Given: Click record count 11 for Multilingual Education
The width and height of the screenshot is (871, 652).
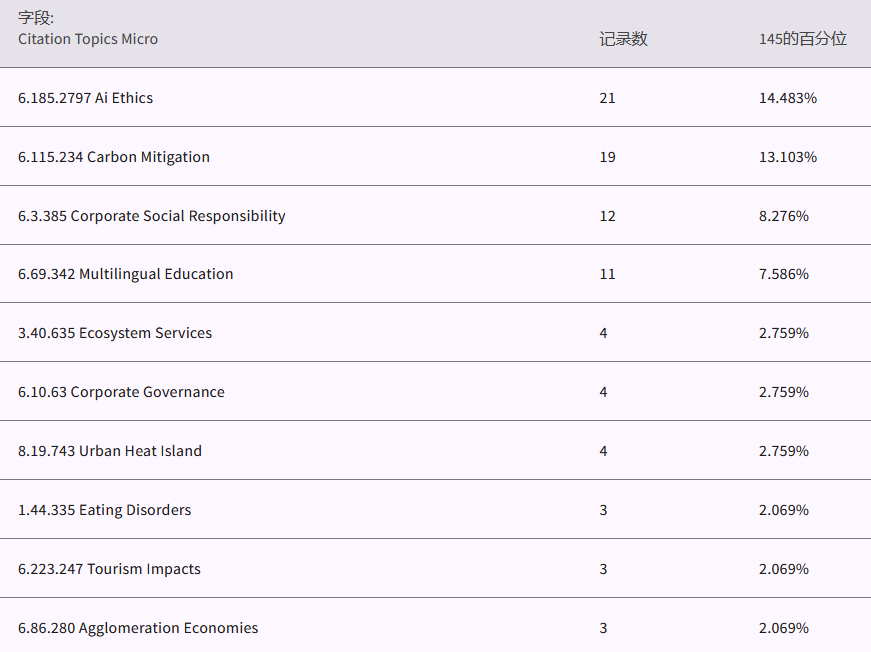Looking at the screenshot, I should click(x=607, y=274).
